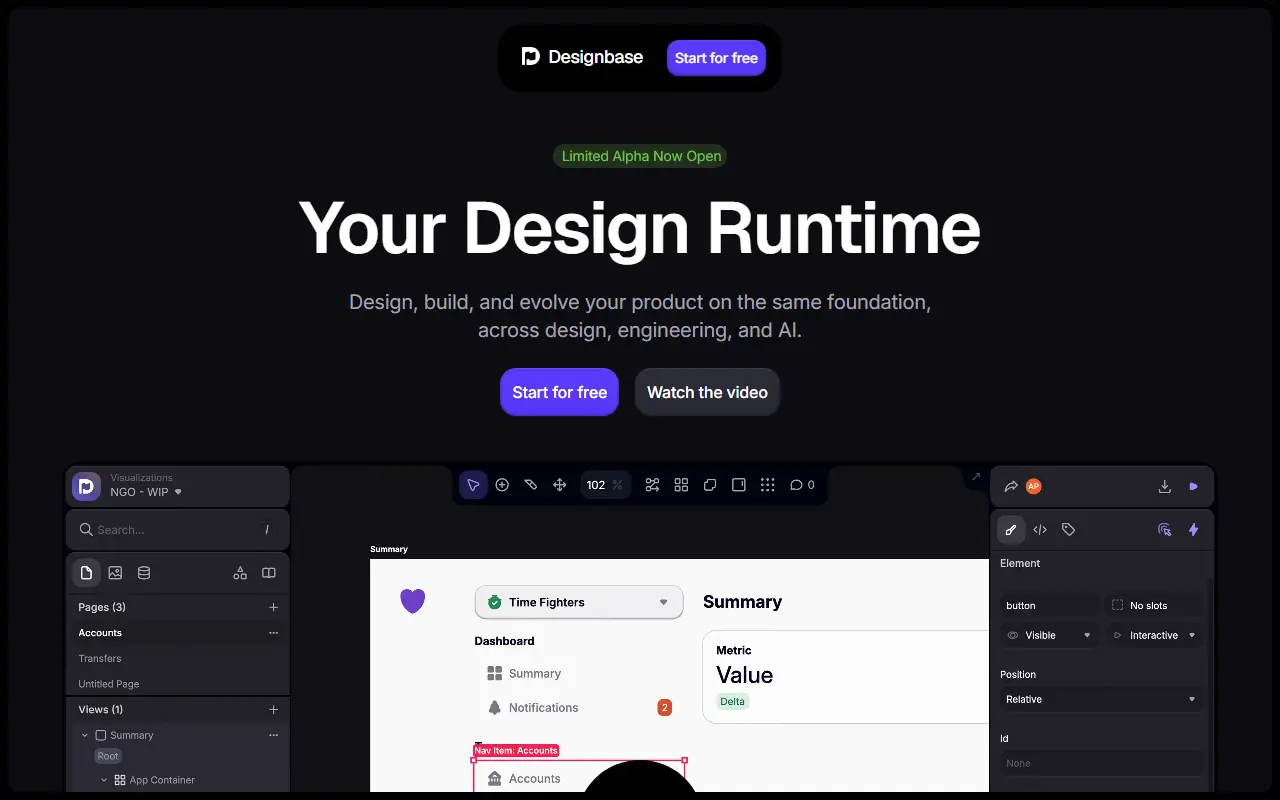Click the Limited Alpha Now Open badge
The image size is (1280, 800).
tap(641, 156)
